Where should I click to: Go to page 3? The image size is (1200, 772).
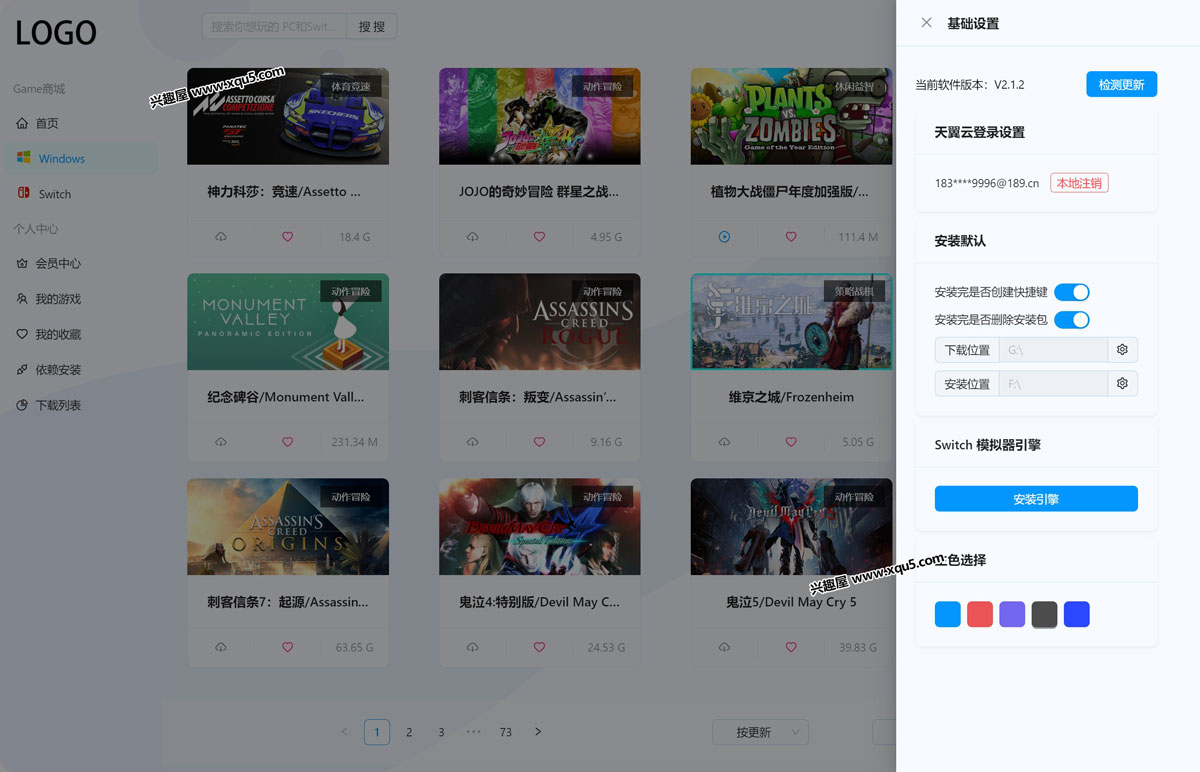[441, 732]
